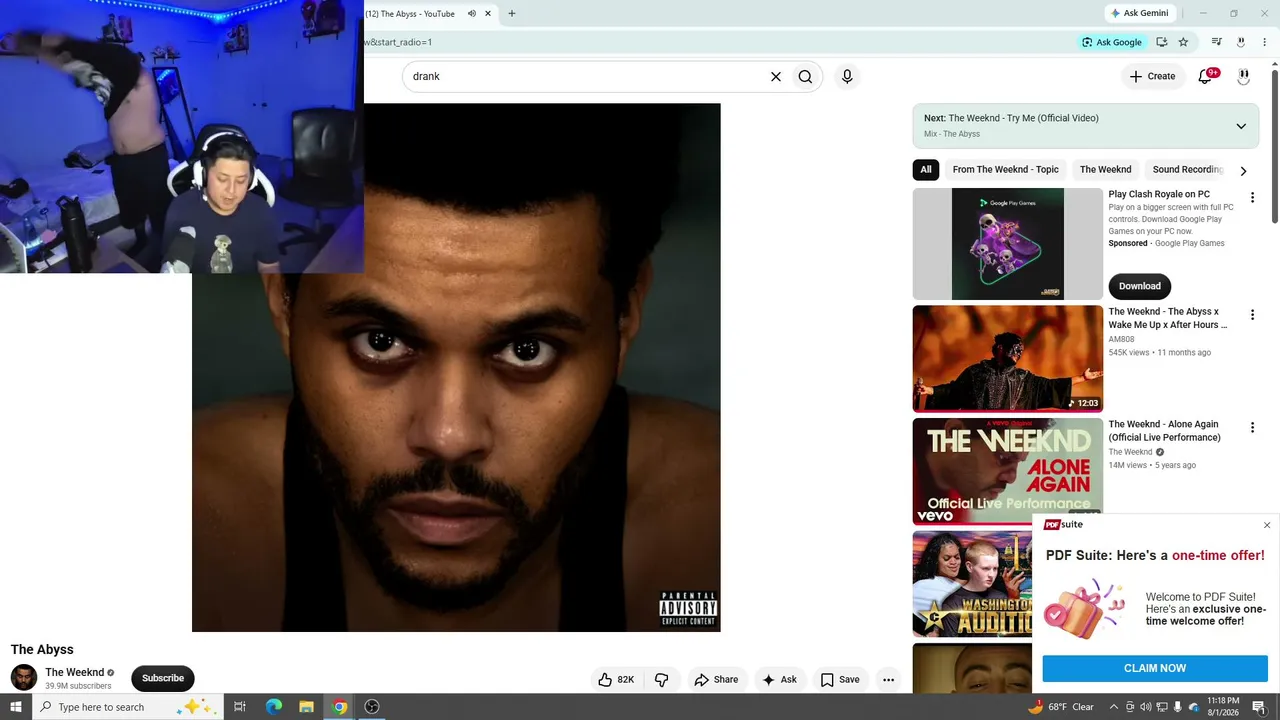Image resolution: width=1280 pixels, height=720 pixels.
Task: Click The Abyss album art video player
Action: [x=456, y=368]
